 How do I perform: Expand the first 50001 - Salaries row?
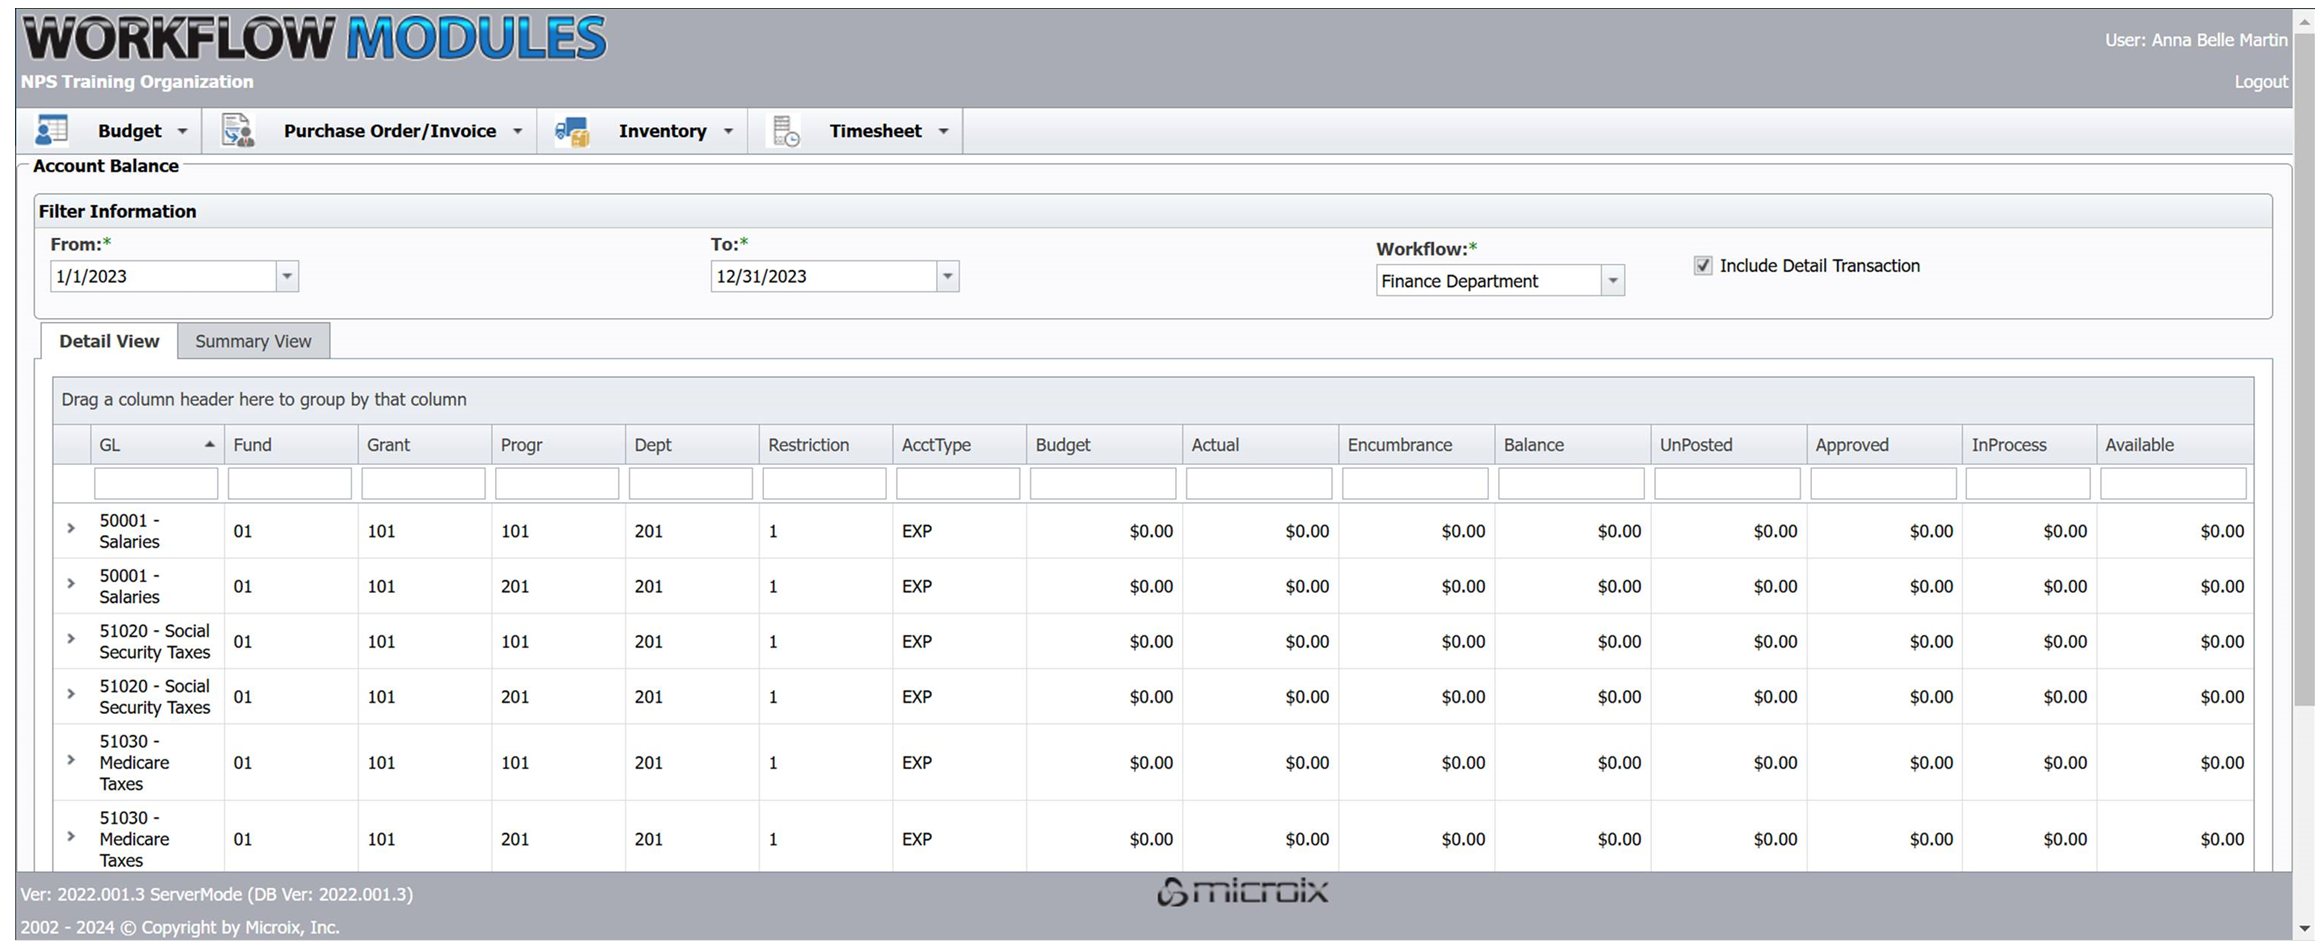coord(71,528)
